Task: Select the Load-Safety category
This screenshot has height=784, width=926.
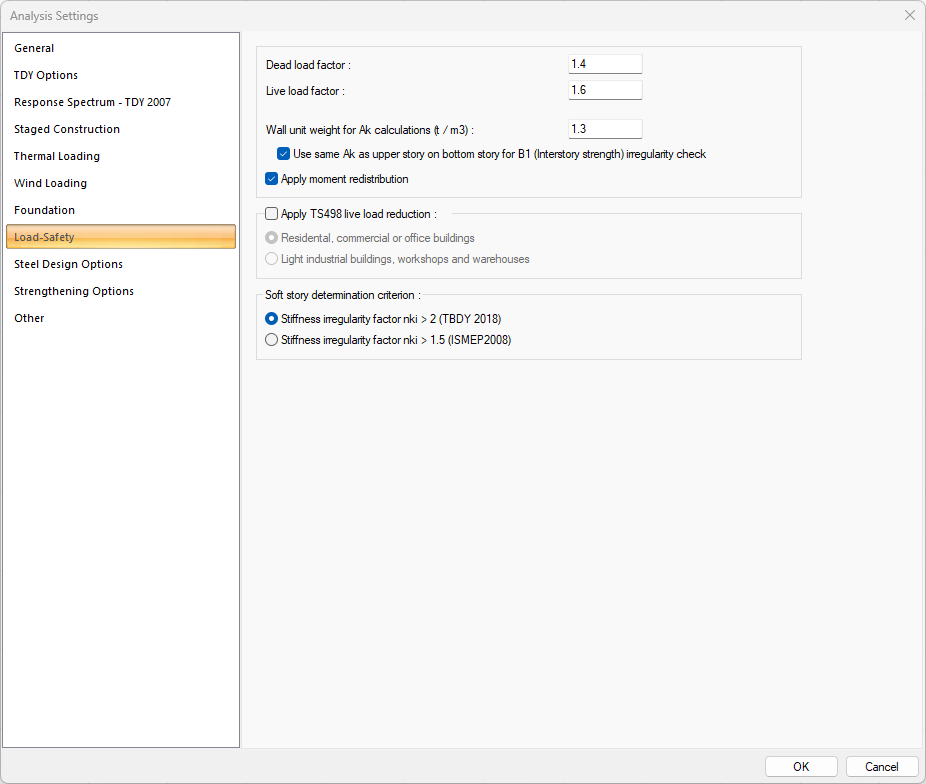Action: (x=120, y=237)
